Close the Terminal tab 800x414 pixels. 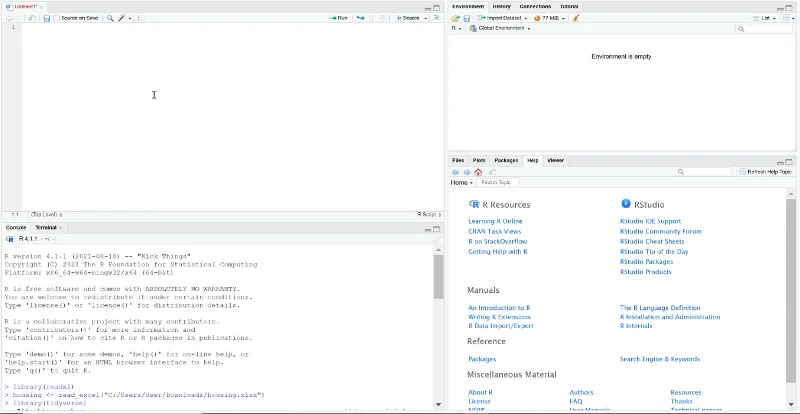[x=60, y=228]
